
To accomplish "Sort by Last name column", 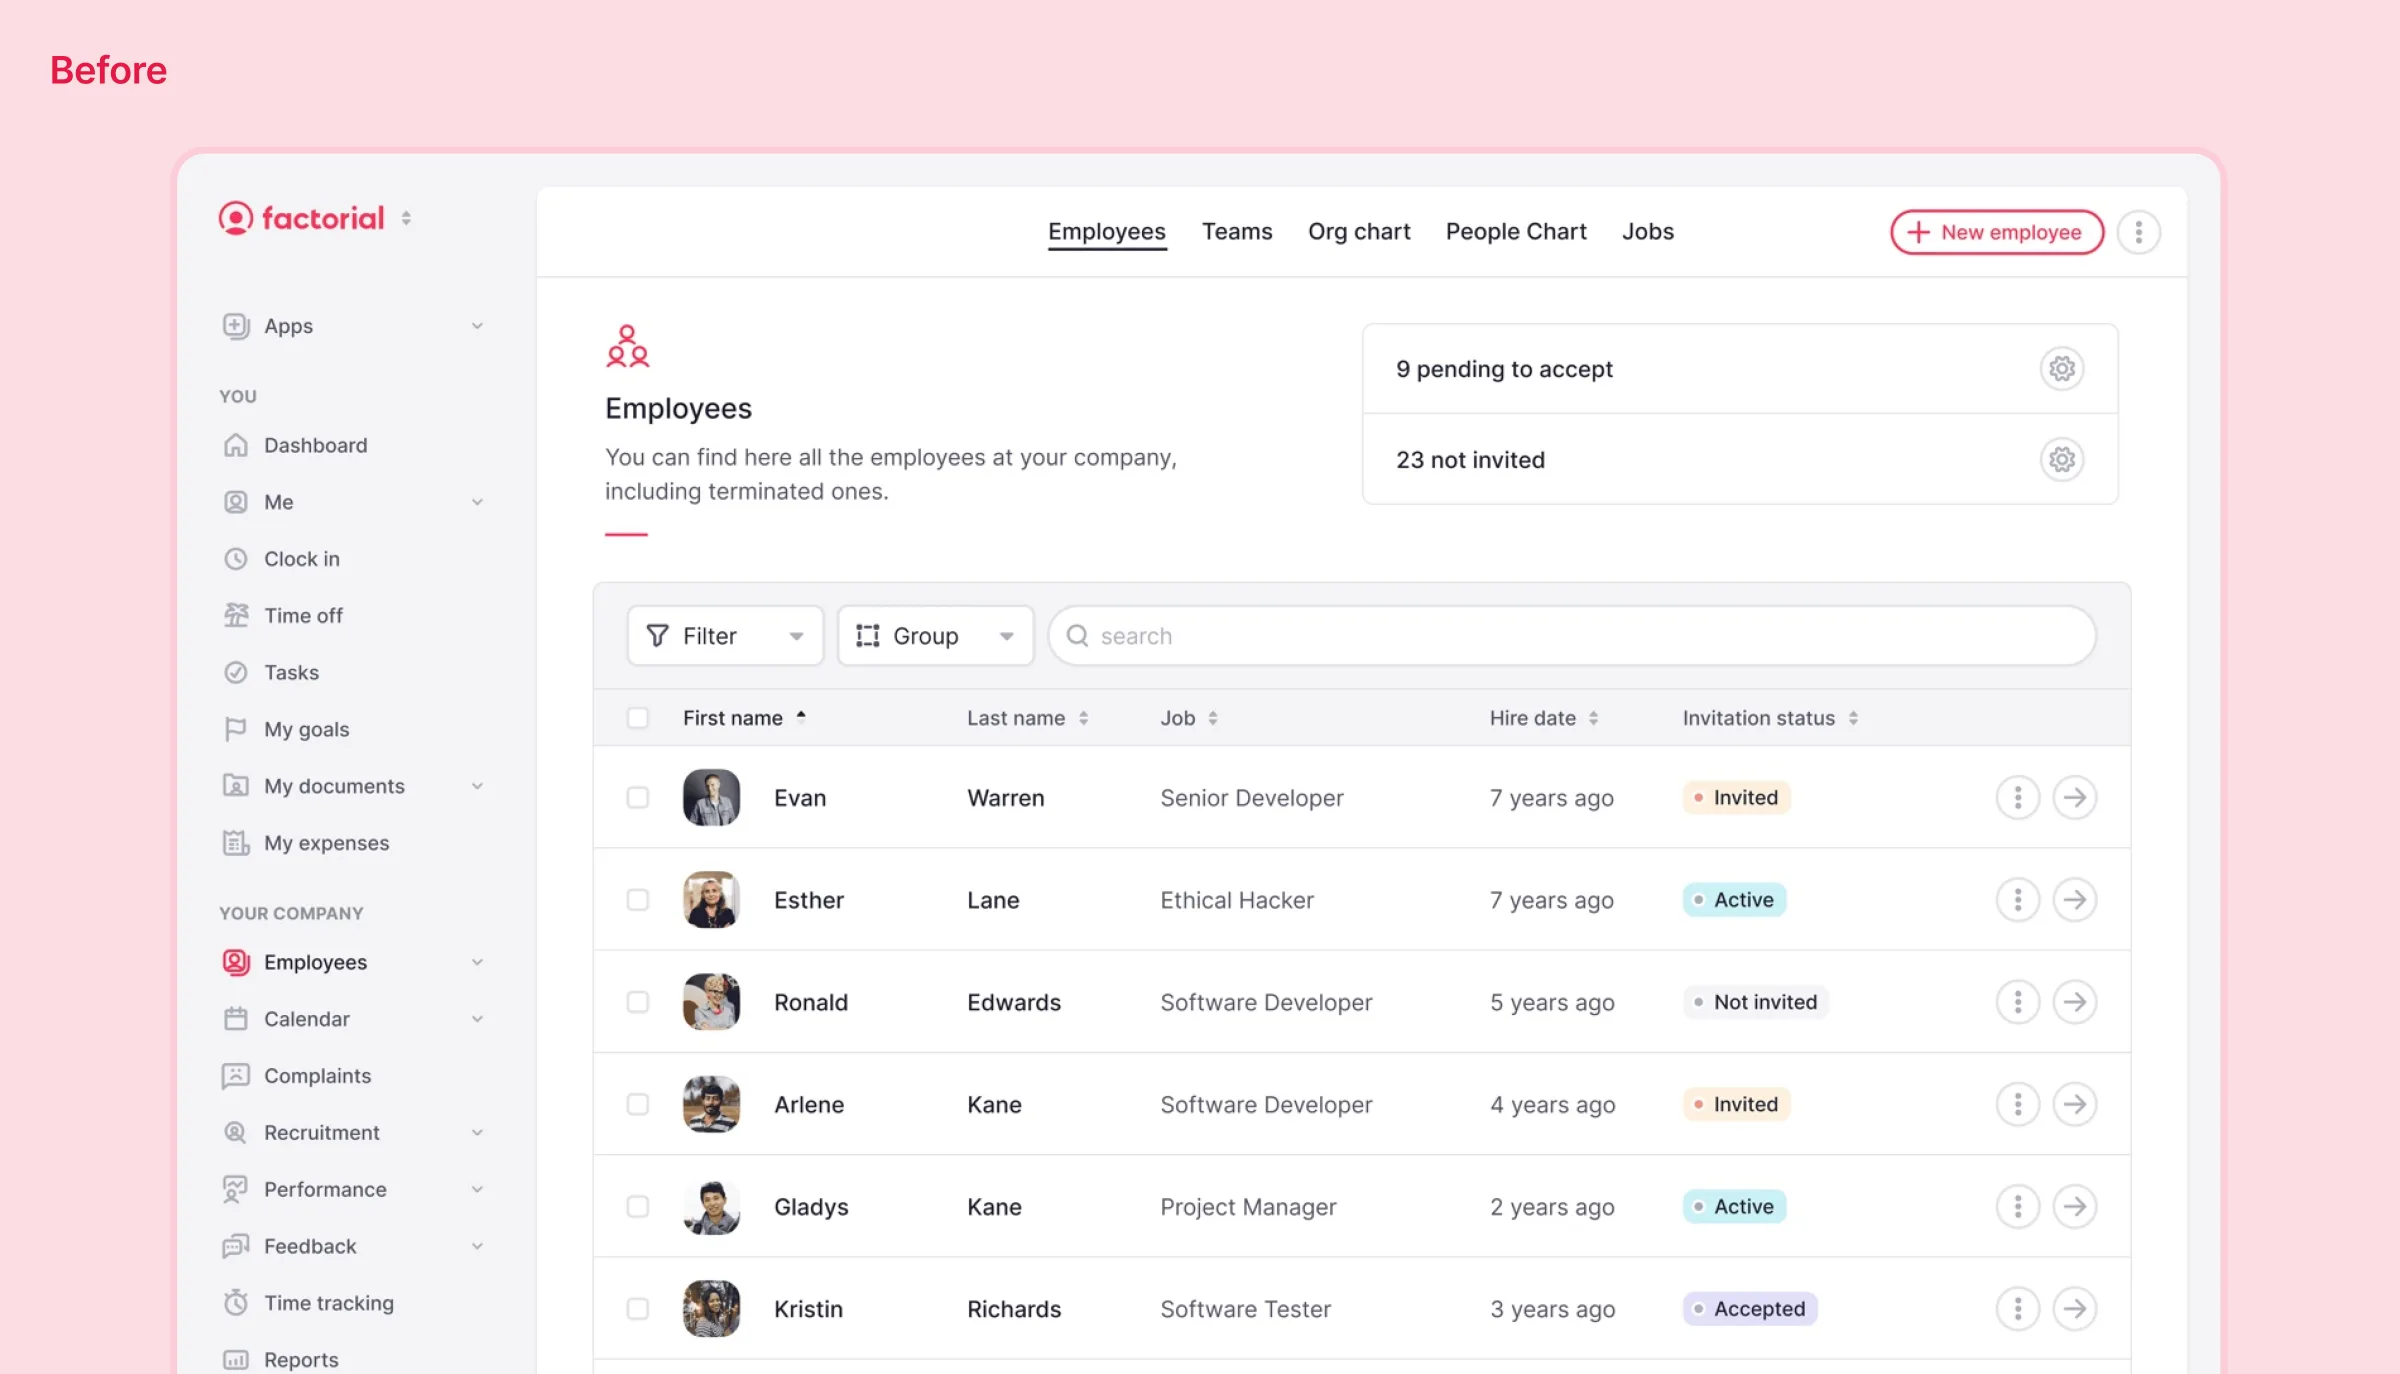I will [1027, 718].
